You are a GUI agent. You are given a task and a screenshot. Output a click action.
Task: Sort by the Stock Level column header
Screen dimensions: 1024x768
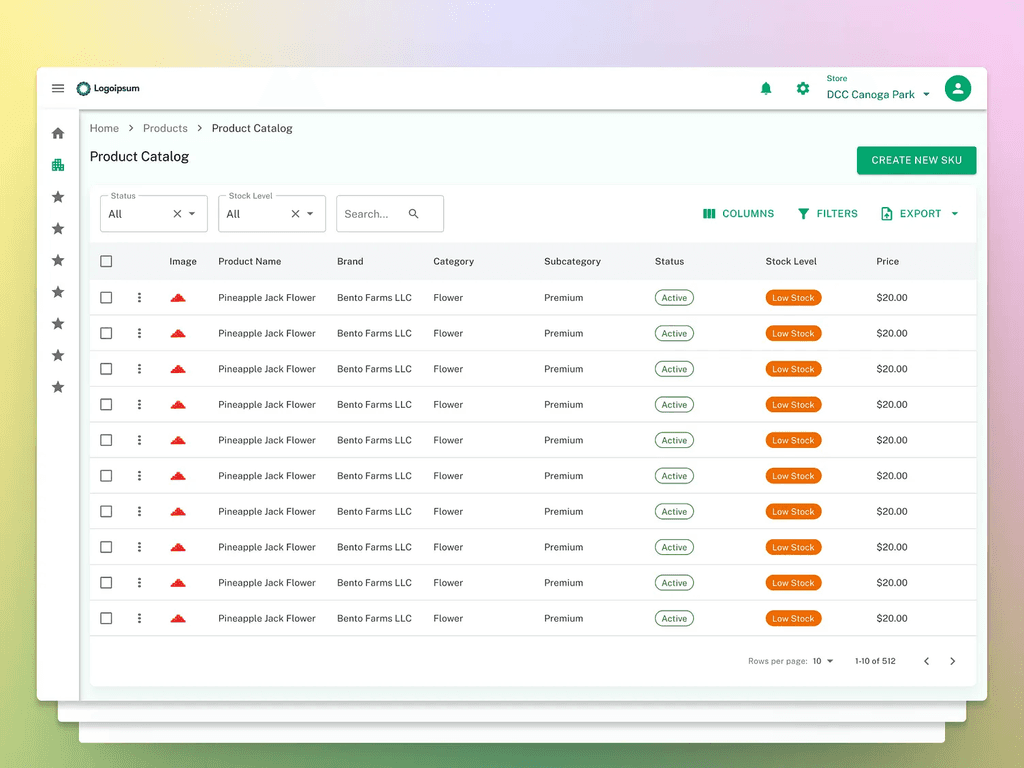(x=791, y=261)
